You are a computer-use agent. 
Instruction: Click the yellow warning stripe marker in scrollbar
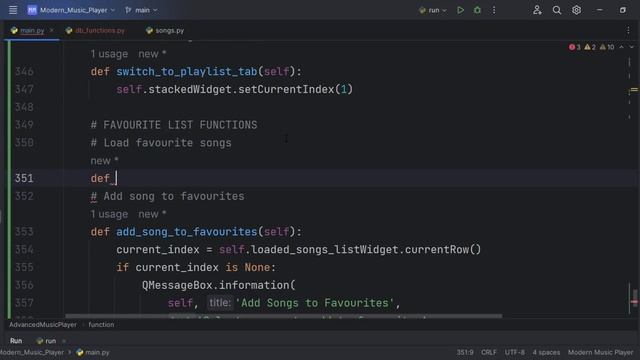[634, 90]
